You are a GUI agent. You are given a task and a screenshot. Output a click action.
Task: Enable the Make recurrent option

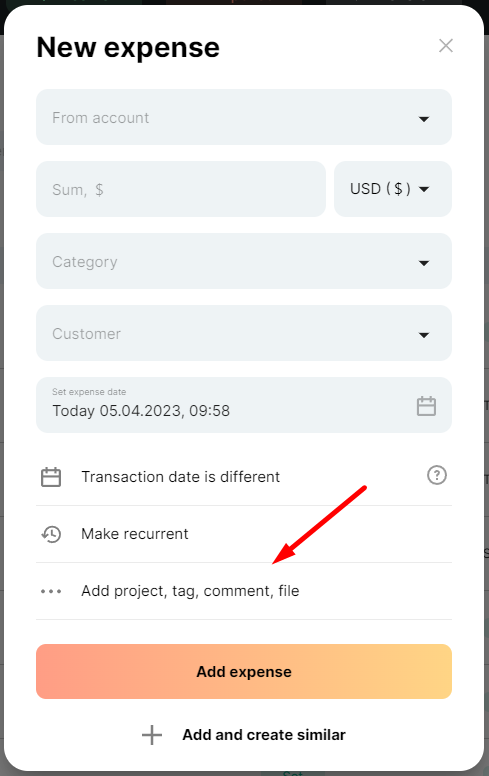(244, 534)
